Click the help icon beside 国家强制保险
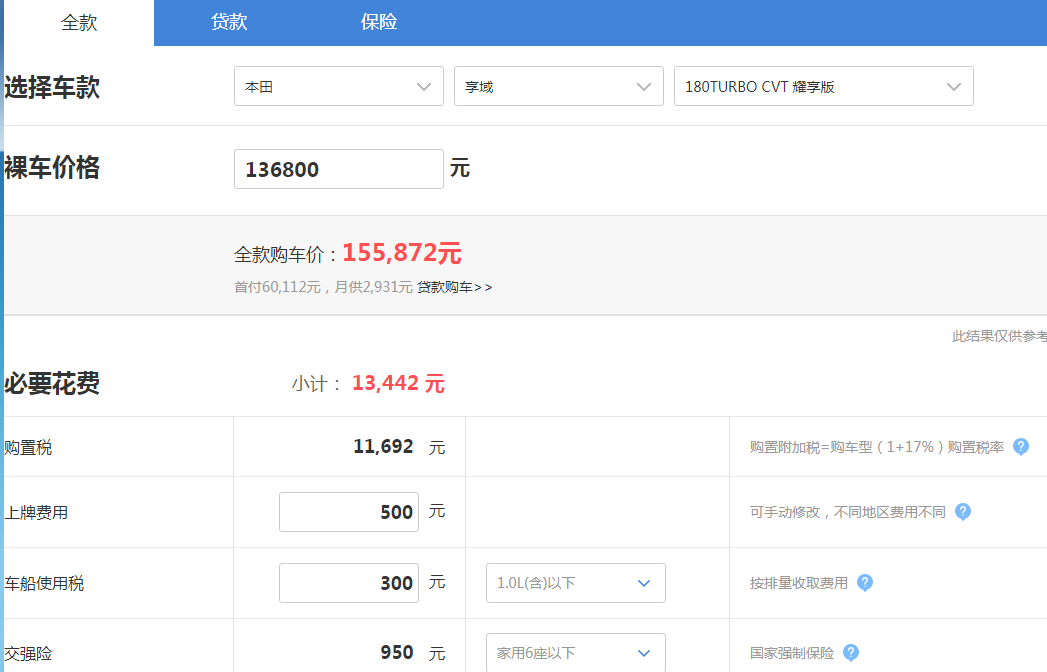The width and height of the screenshot is (1047, 672). tap(851, 653)
